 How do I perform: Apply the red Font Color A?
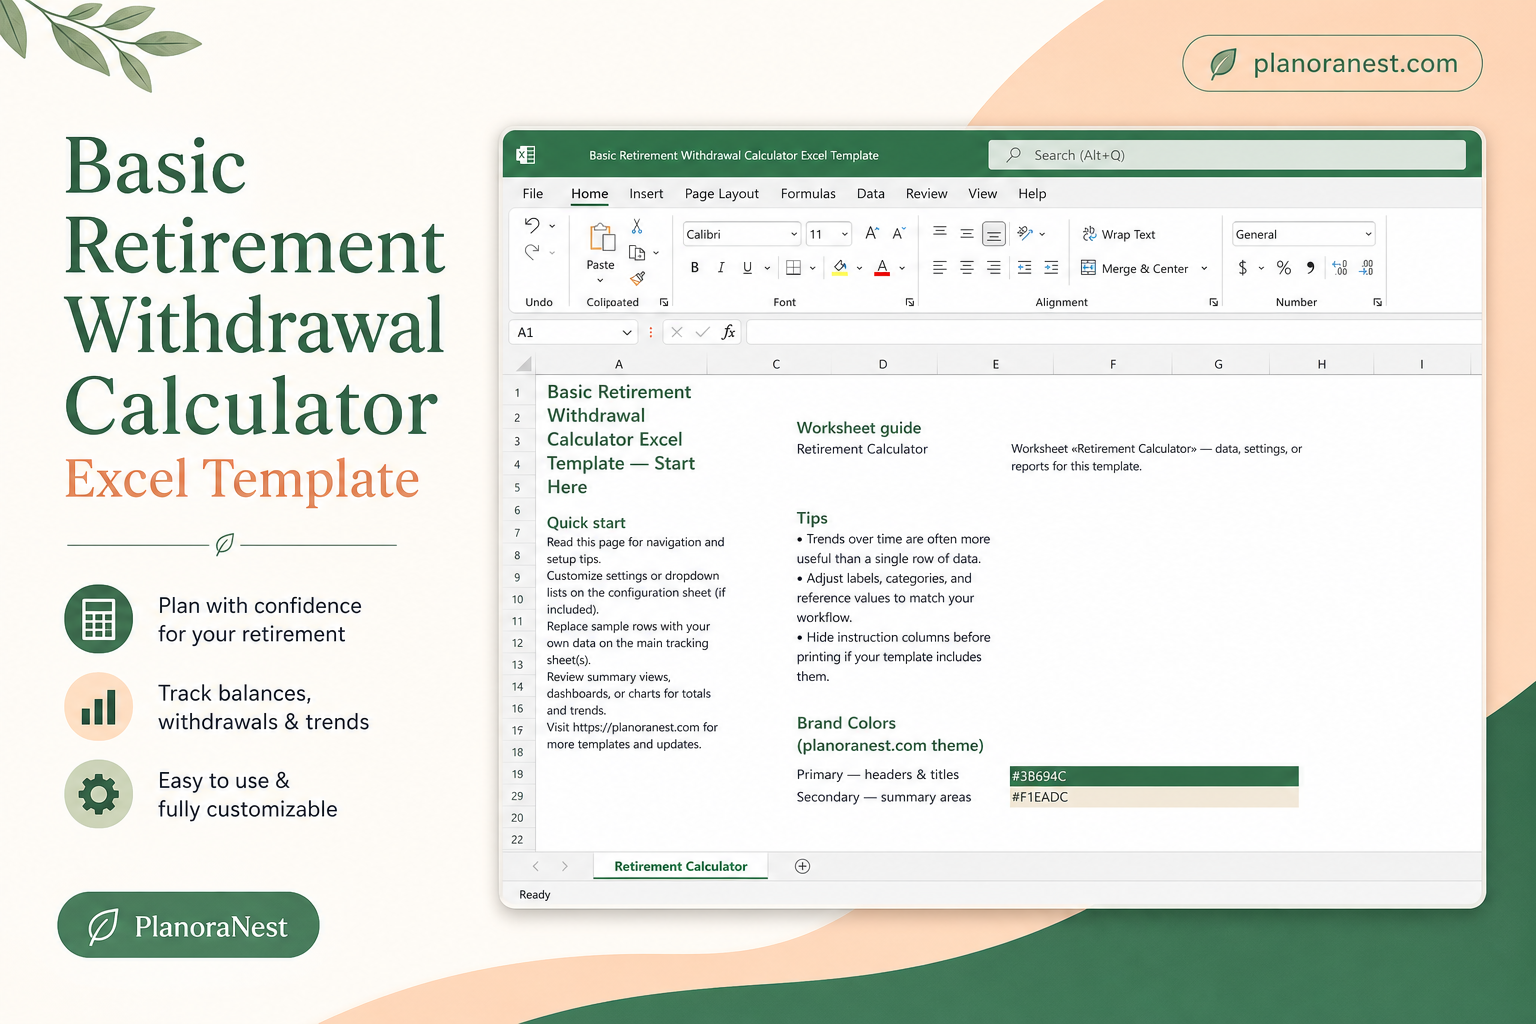pyautogui.click(x=882, y=267)
